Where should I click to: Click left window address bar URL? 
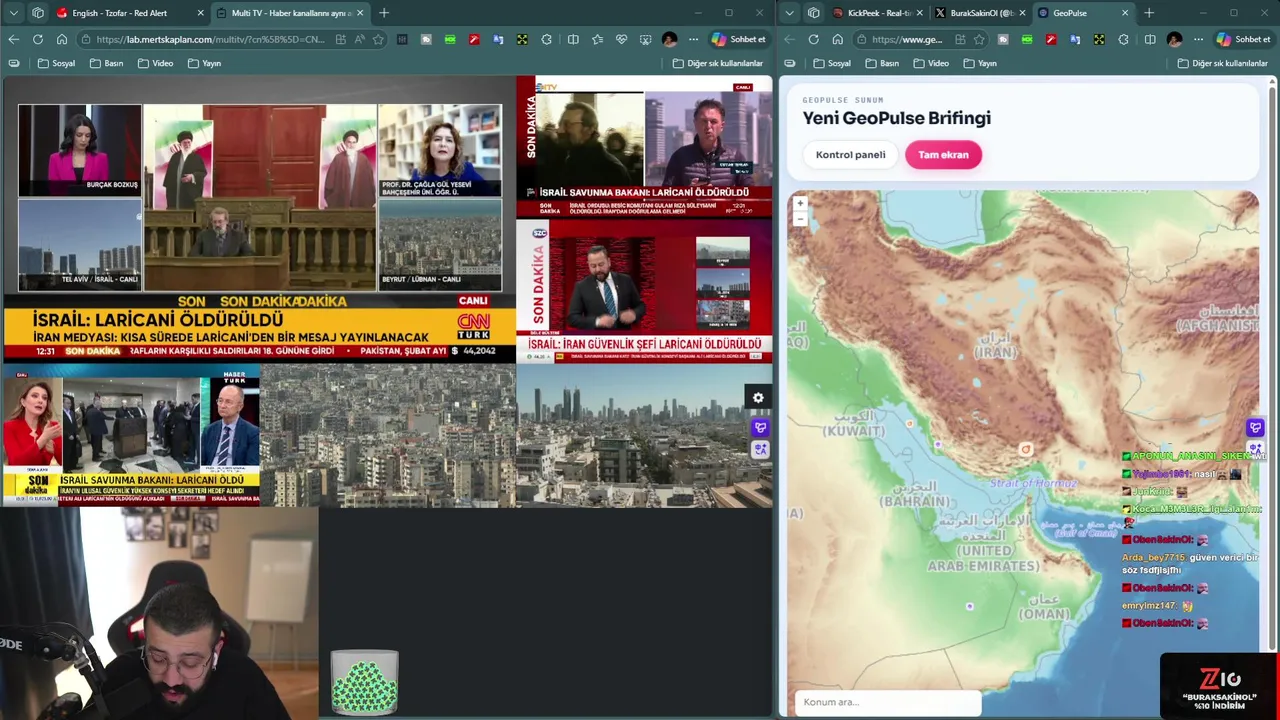point(210,39)
